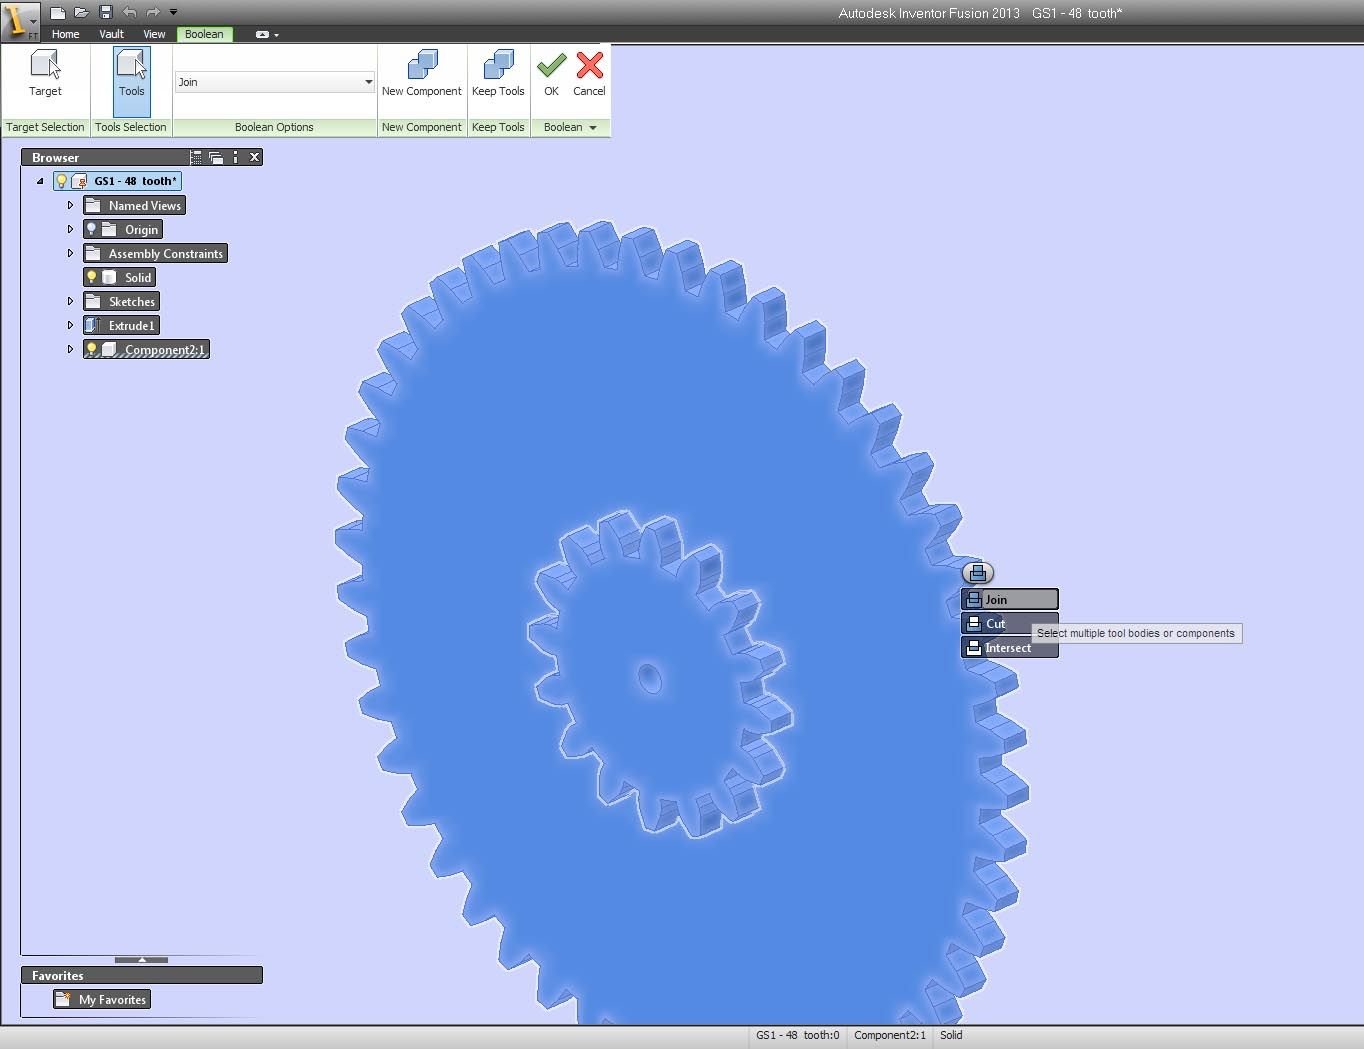The image size is (1364, 1049).
Task: Toggle visibility of Component2:1
Action: coord(91,349)
